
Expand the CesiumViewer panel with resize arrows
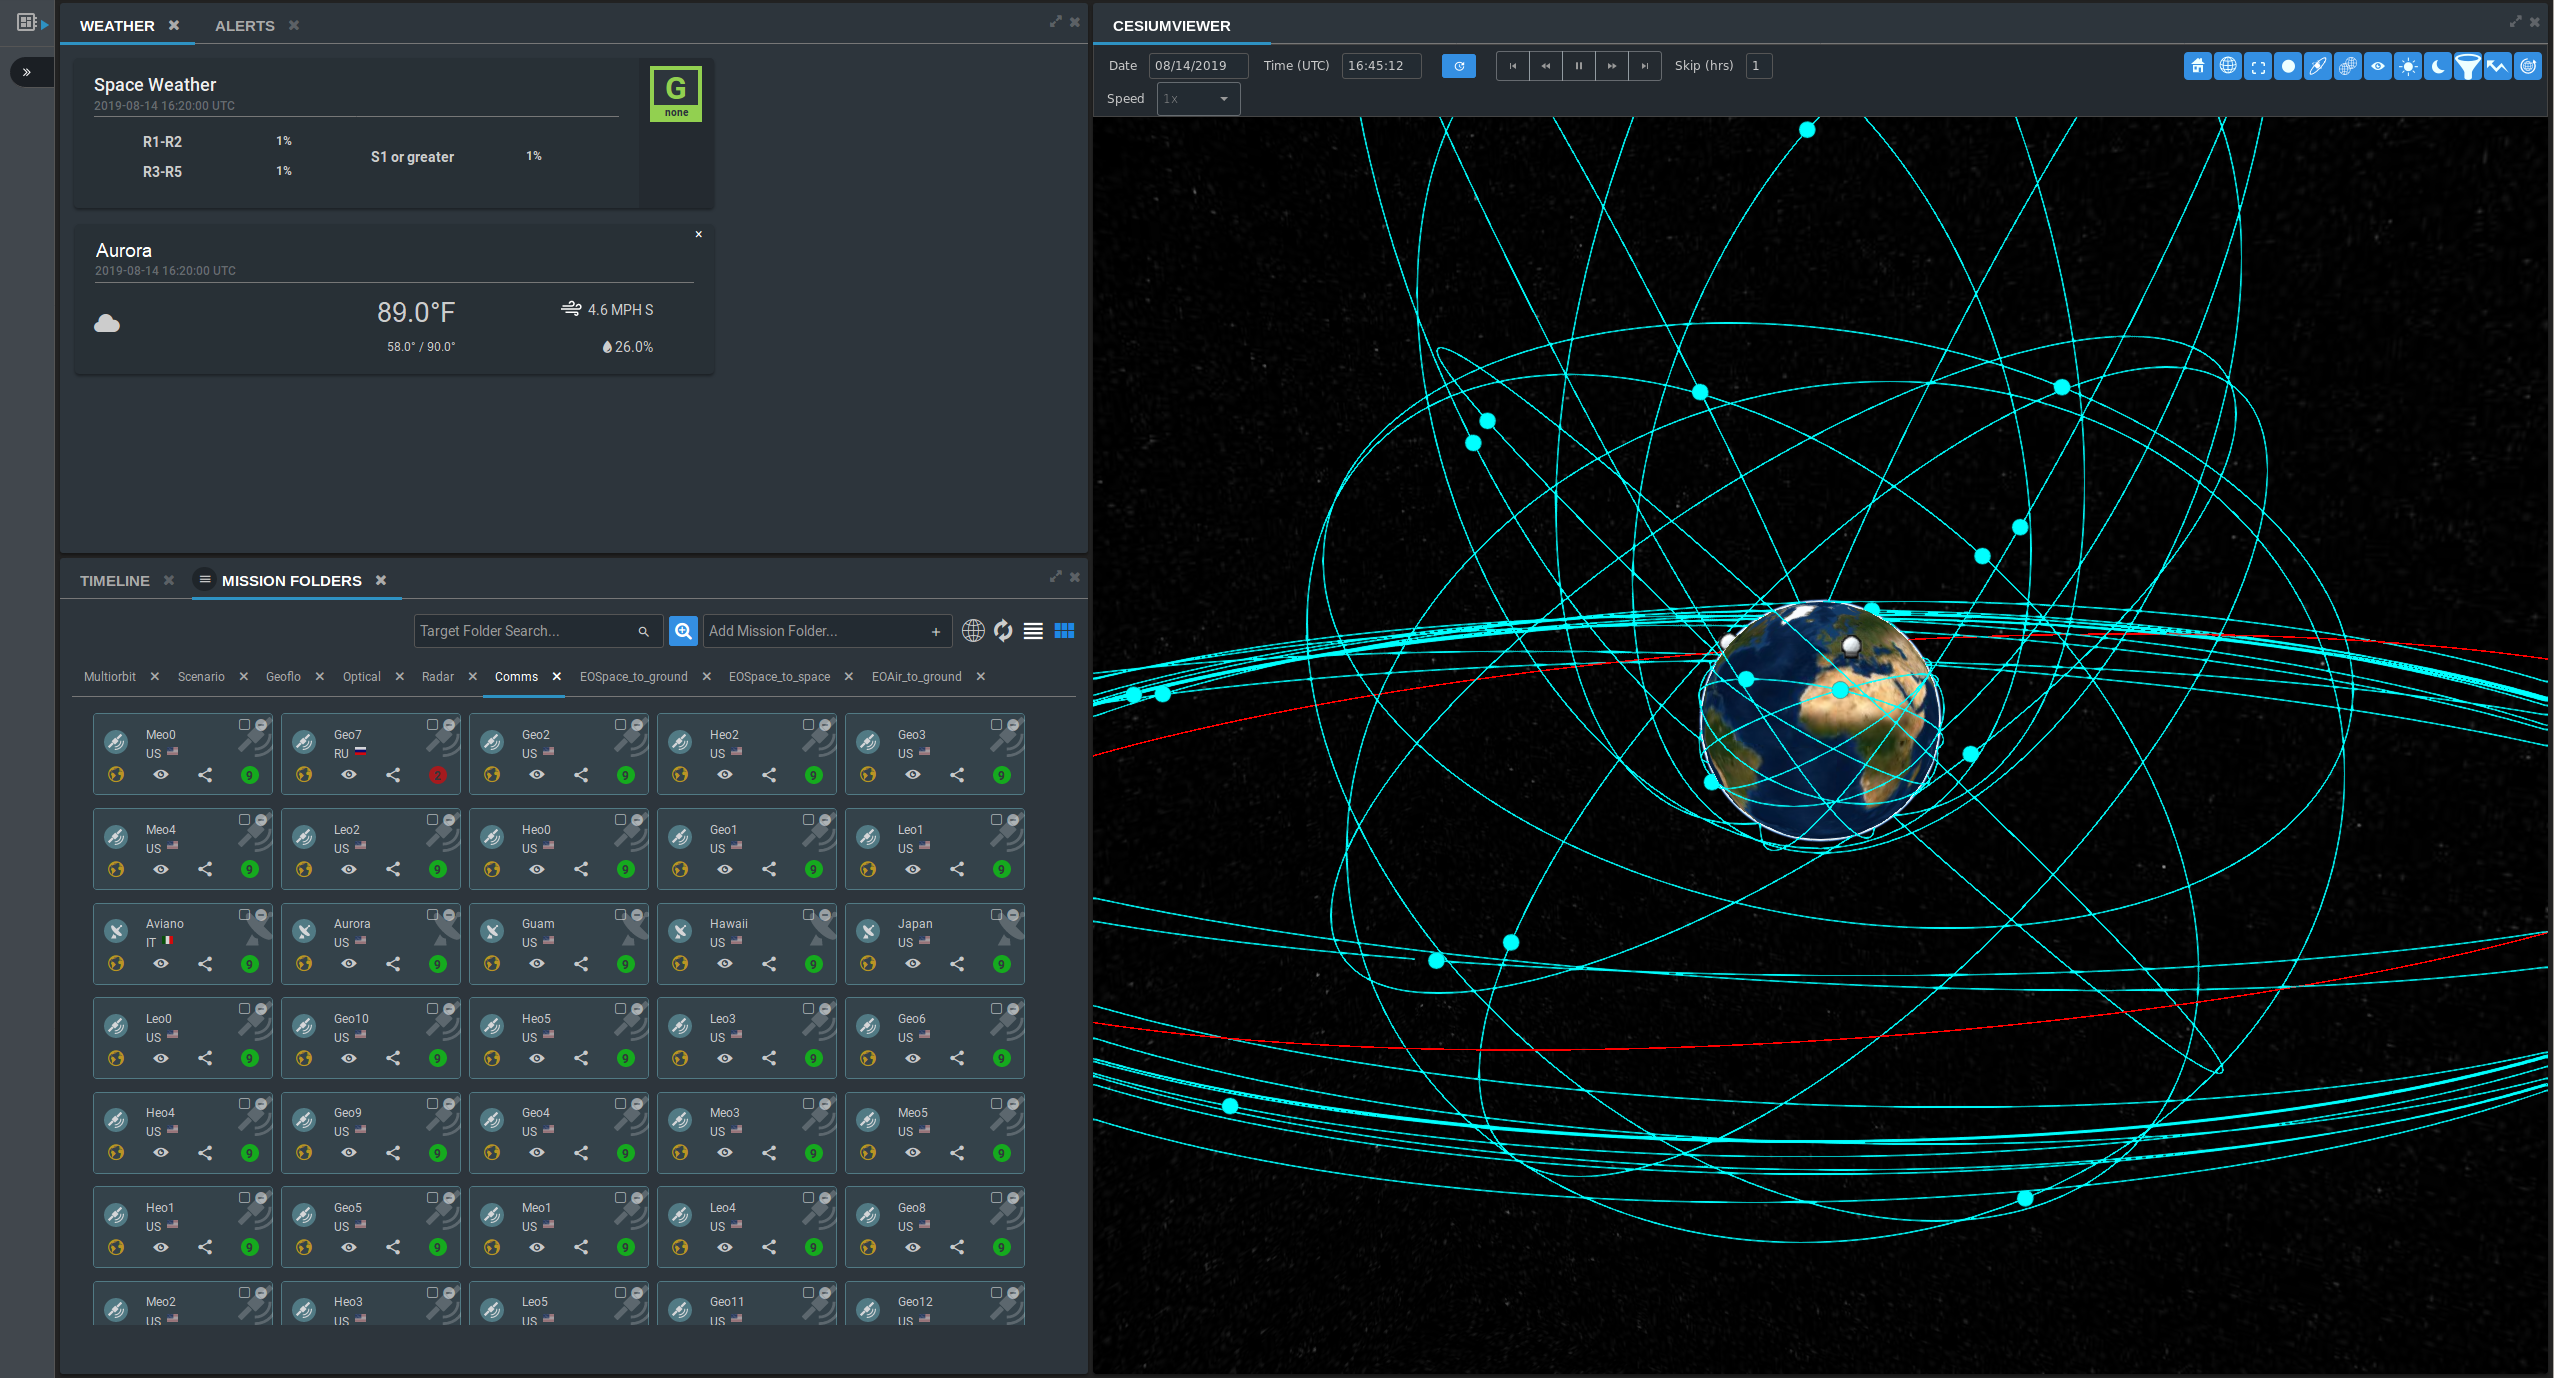point(2515,22)
